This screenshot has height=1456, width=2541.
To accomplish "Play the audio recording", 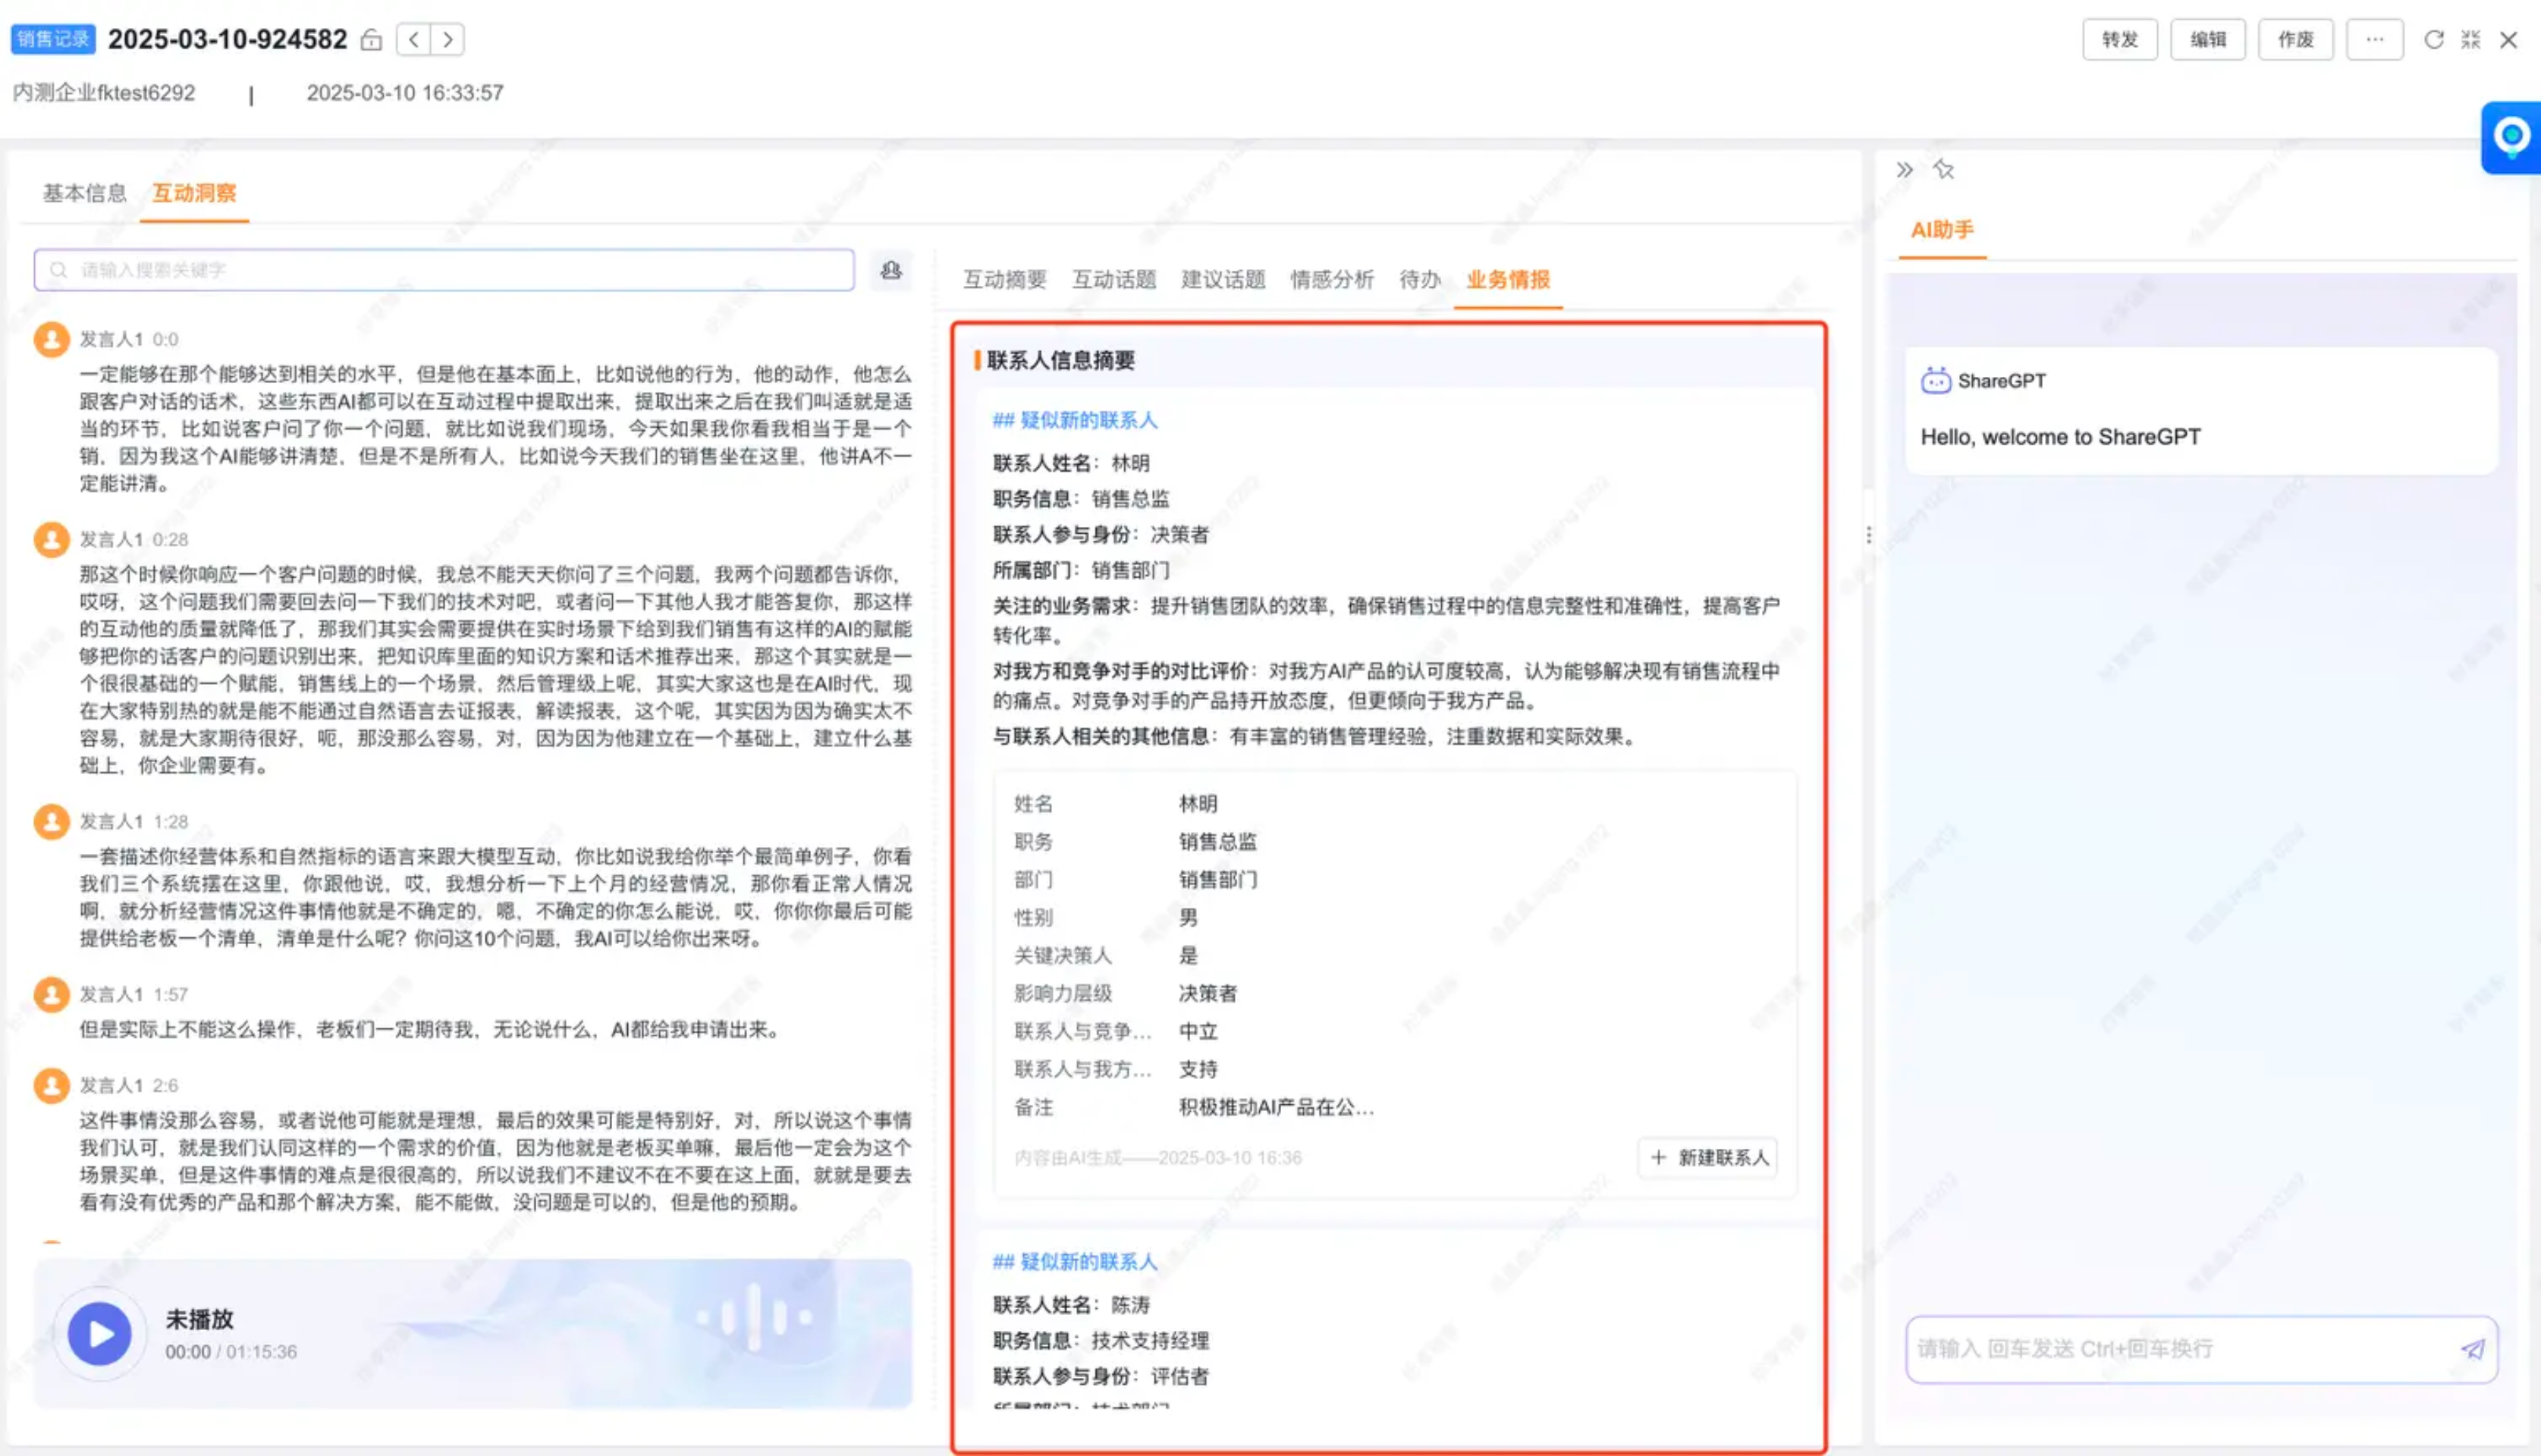I will pos(99,1334).
